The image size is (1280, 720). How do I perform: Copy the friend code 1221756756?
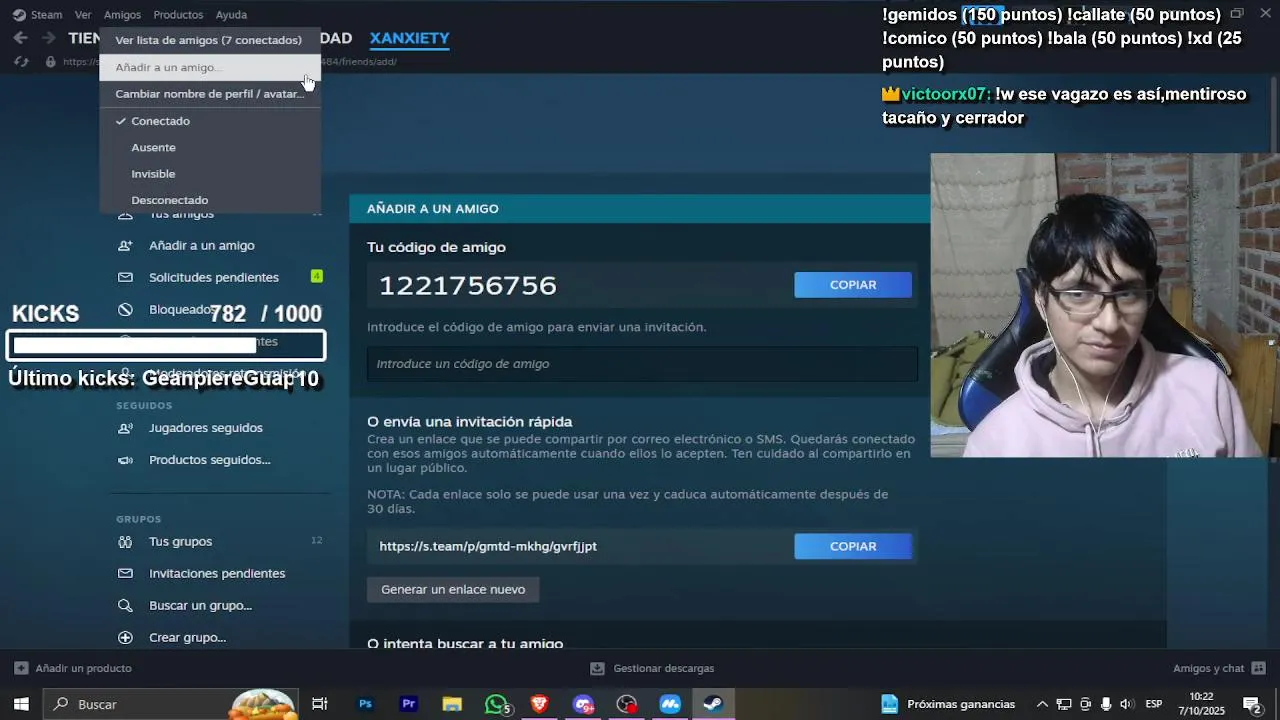pyautogui.click(x=853, y=285)
